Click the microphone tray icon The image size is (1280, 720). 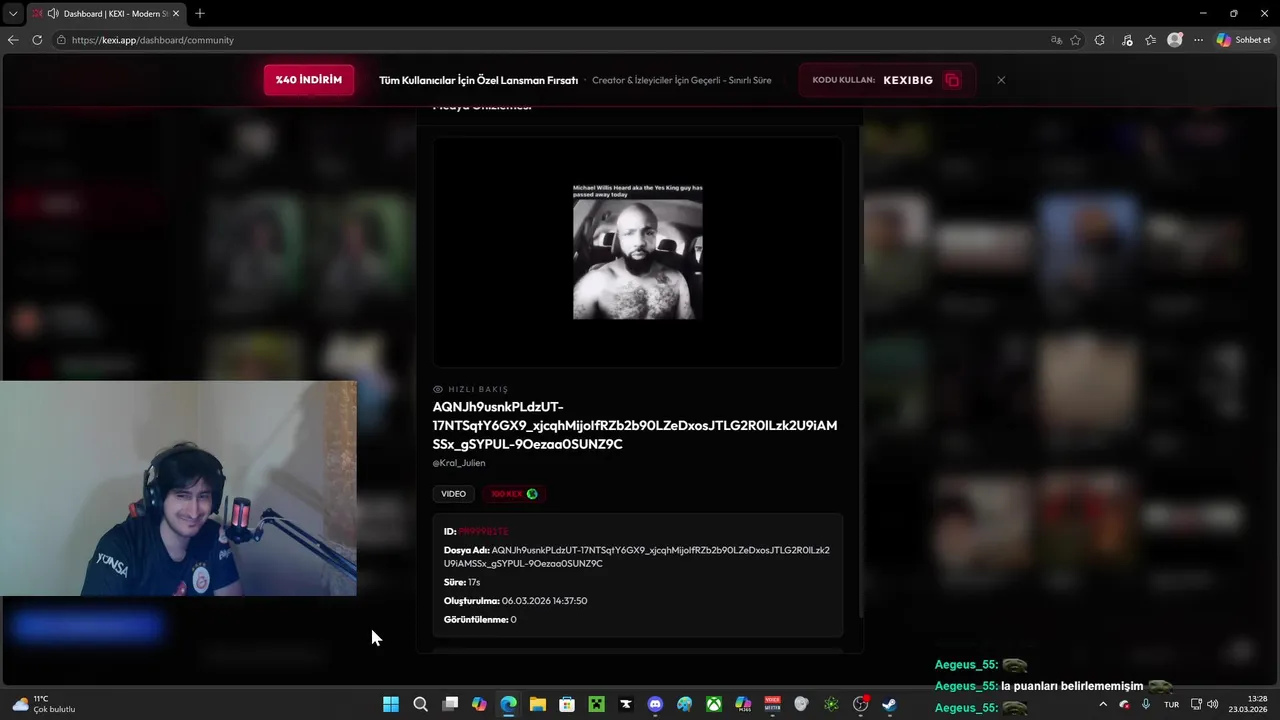[x=1146, y=704]
